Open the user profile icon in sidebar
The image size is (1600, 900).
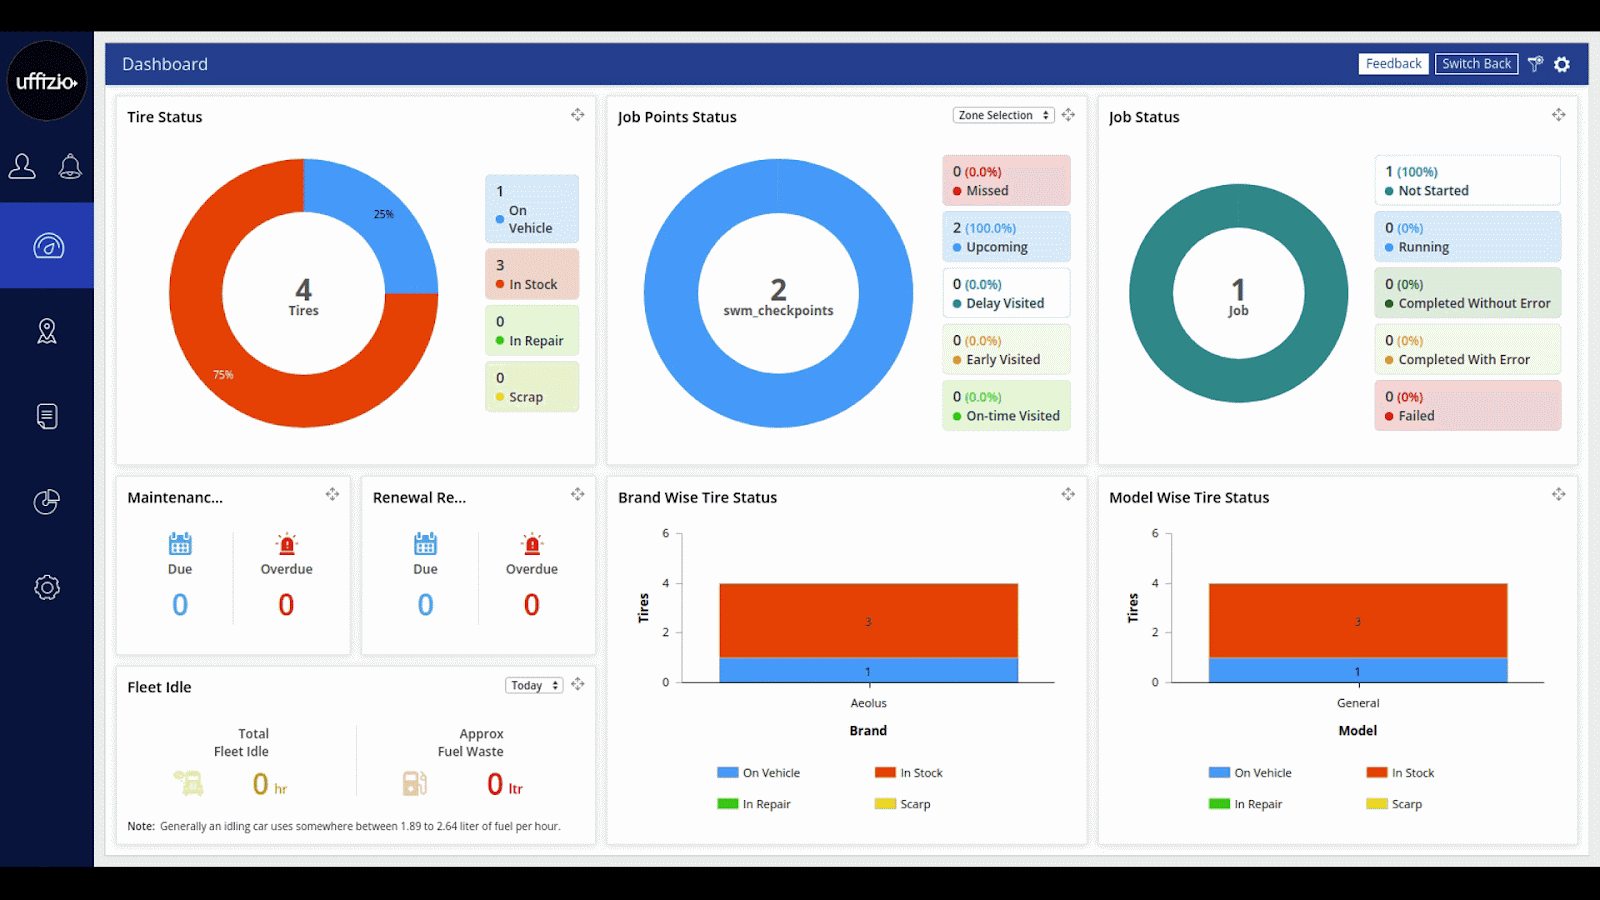tap(22, 166)
